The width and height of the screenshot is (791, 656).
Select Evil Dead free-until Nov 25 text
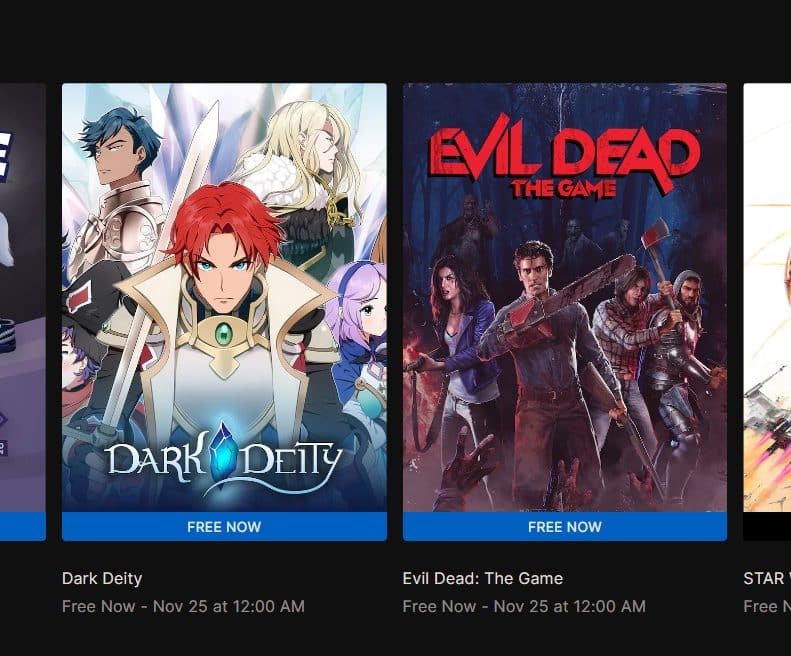(x=524, y=606)
